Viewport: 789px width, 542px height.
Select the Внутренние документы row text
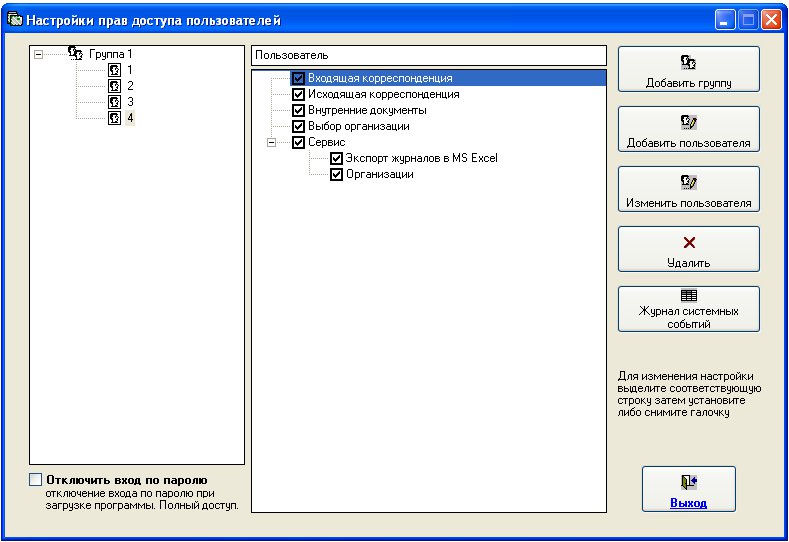367,110
